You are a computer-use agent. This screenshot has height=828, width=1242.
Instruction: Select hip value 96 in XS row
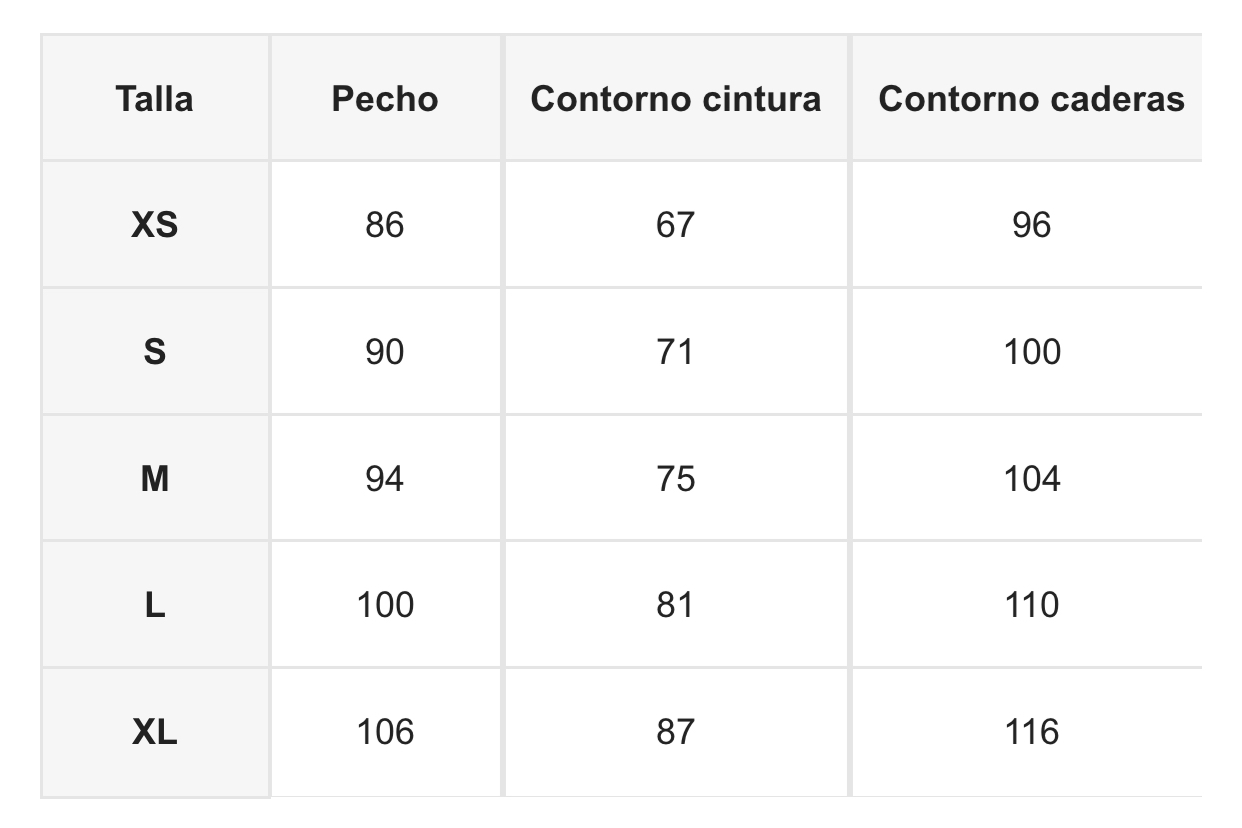coord(1031,225)
